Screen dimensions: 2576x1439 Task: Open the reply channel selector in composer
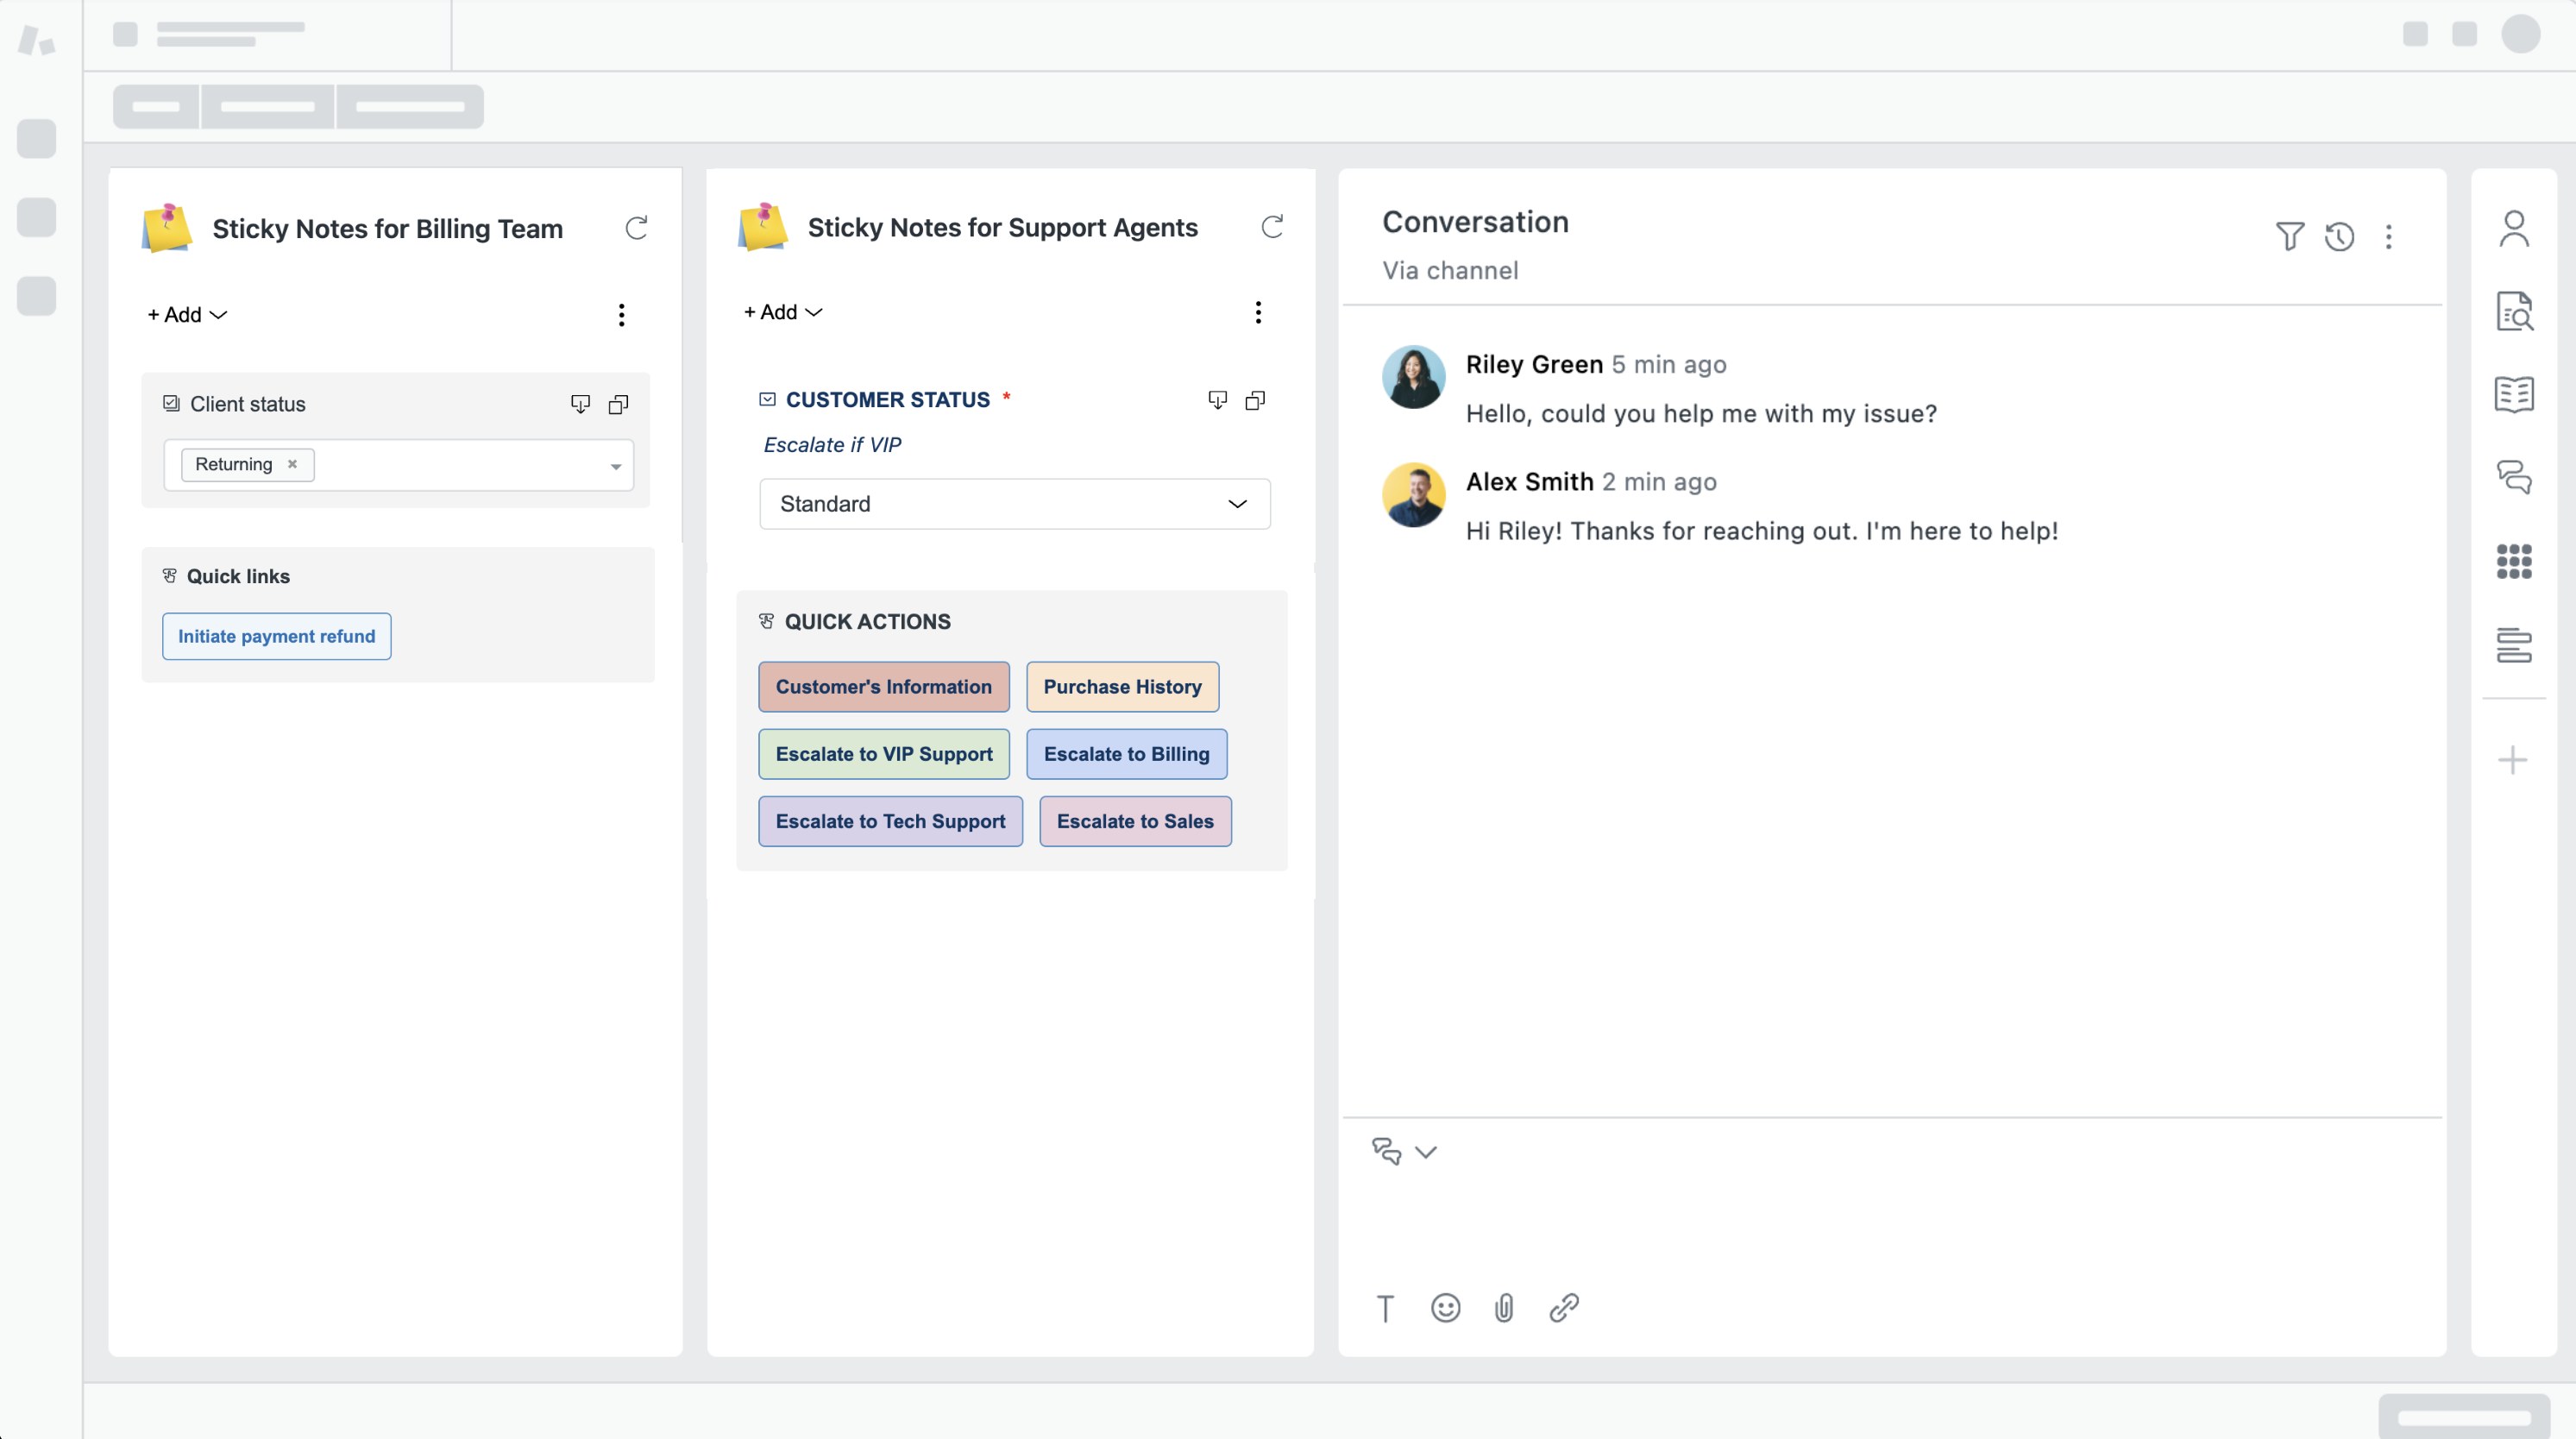tap(1405, 1152)
